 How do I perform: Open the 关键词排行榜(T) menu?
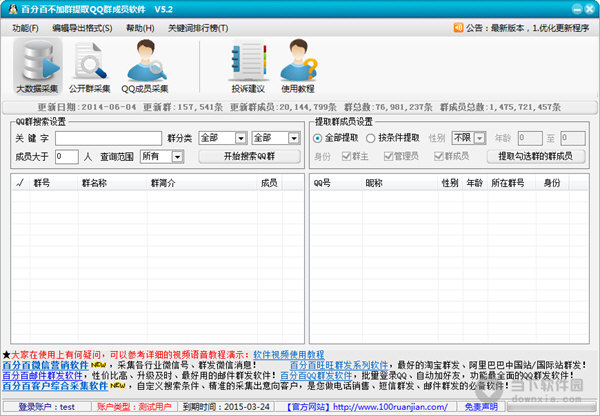click(x=198, y=28)
